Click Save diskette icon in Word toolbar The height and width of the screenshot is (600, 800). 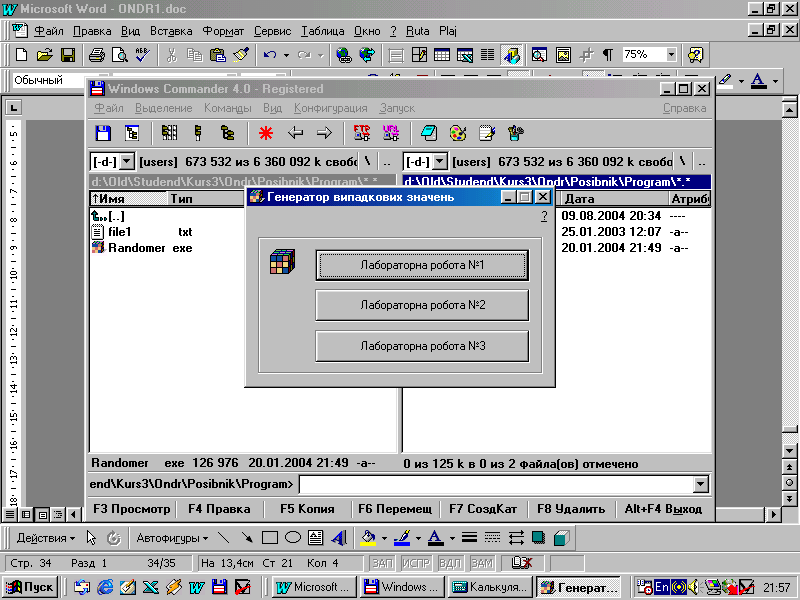coord(68,55)
